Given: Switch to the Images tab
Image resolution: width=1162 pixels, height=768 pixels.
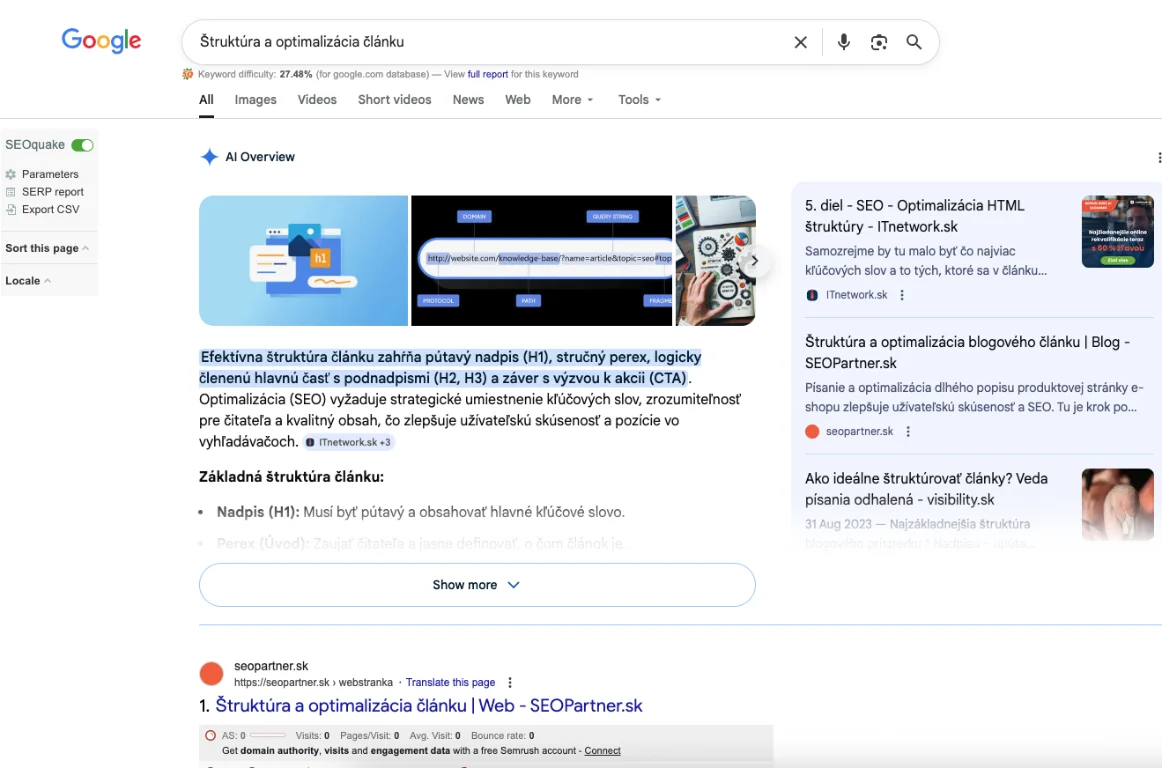Looking at the screenshot, I should point(255,100).
